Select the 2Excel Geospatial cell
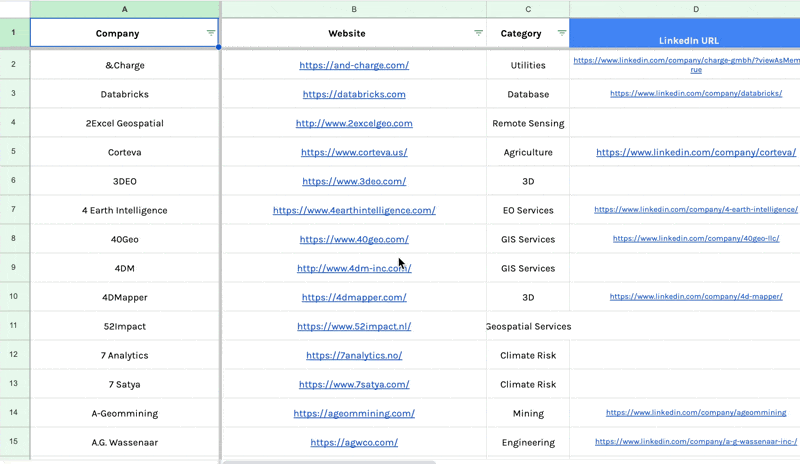The height and width of the screenshot is (464, 800). click(124, 124)
